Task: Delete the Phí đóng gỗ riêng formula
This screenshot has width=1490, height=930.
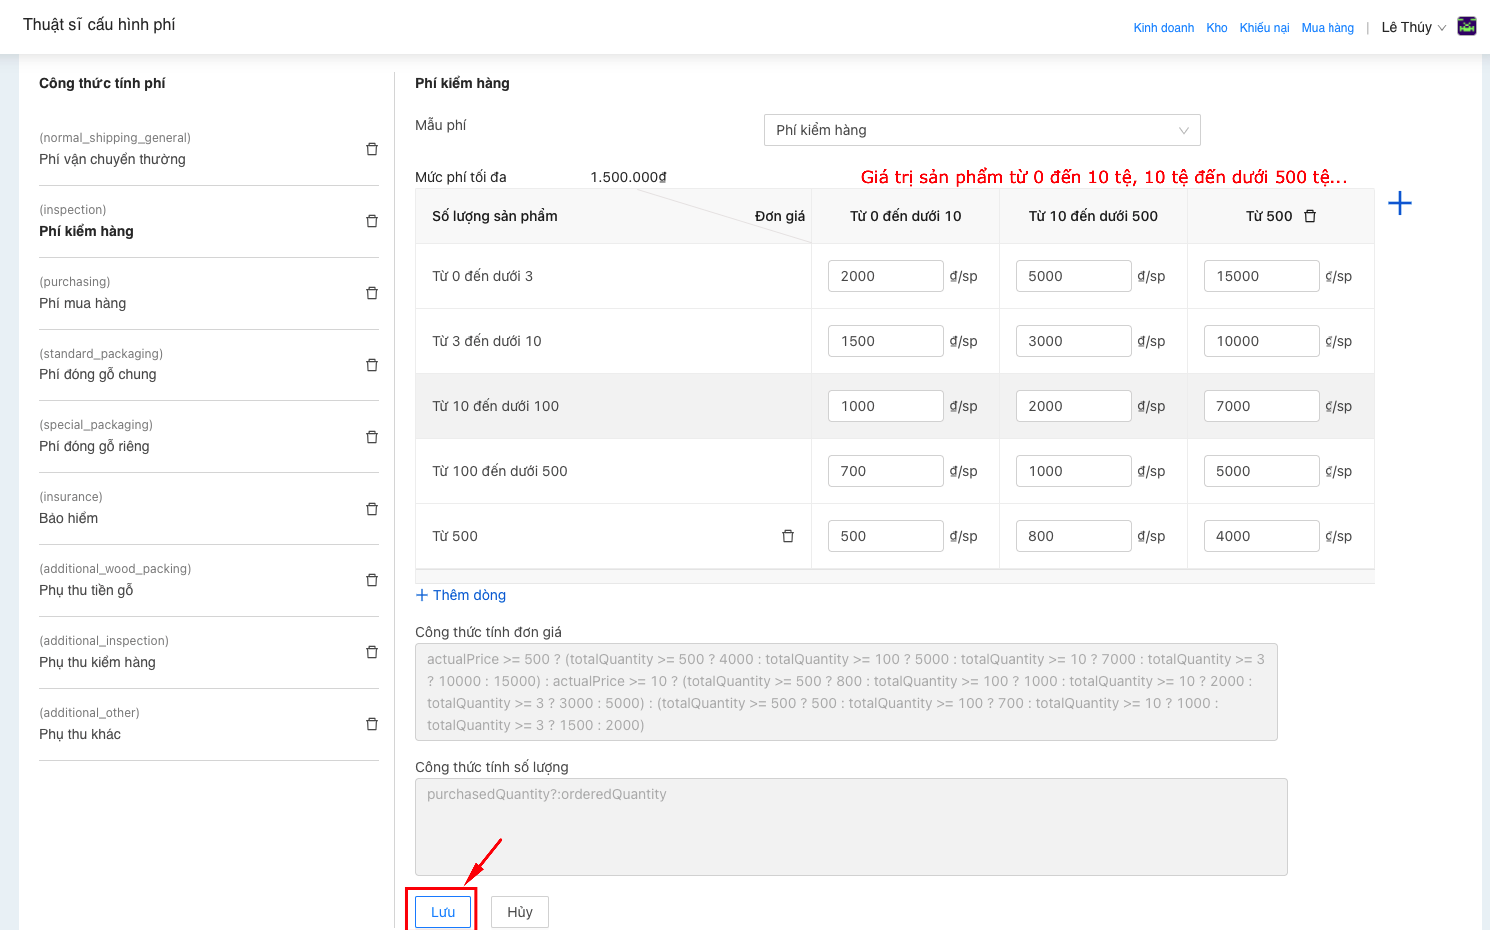Action: click(372, 437)
